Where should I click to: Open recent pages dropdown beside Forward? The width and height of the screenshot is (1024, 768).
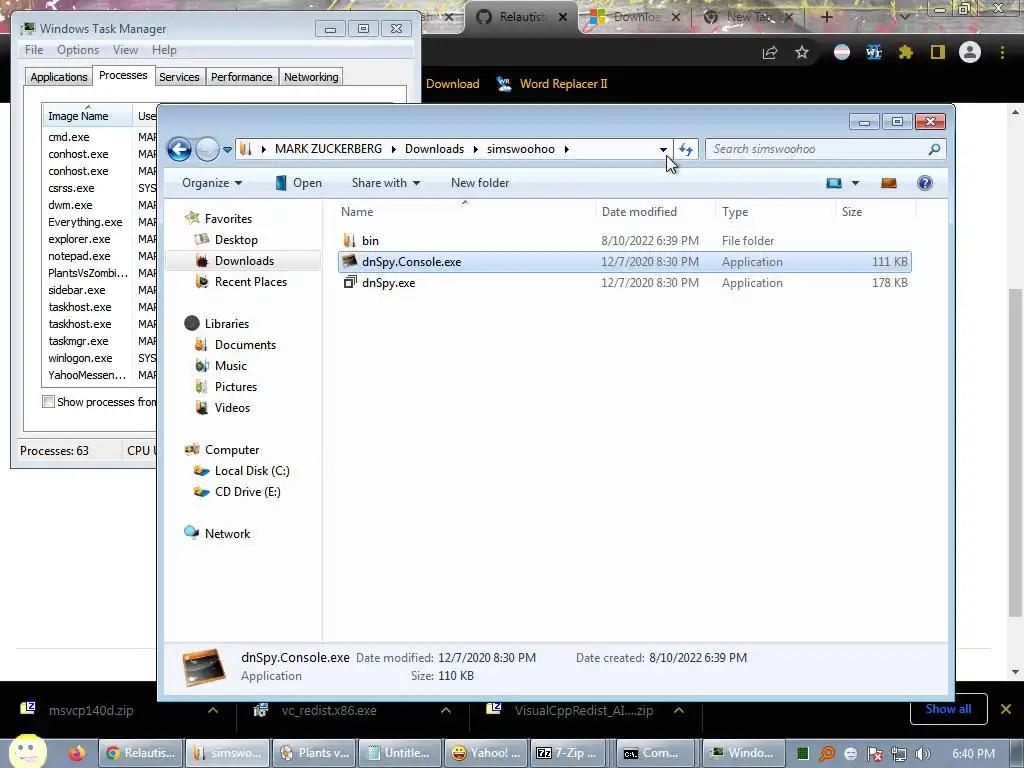[227, 150]
